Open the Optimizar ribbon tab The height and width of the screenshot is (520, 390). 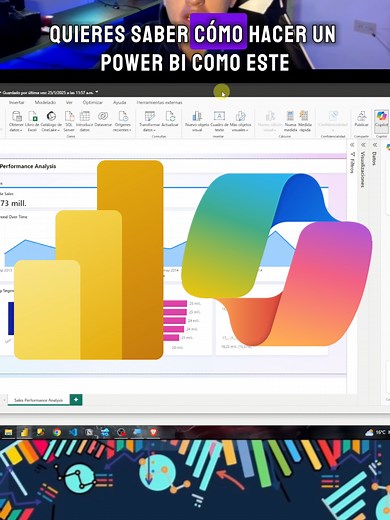point(93,102)
